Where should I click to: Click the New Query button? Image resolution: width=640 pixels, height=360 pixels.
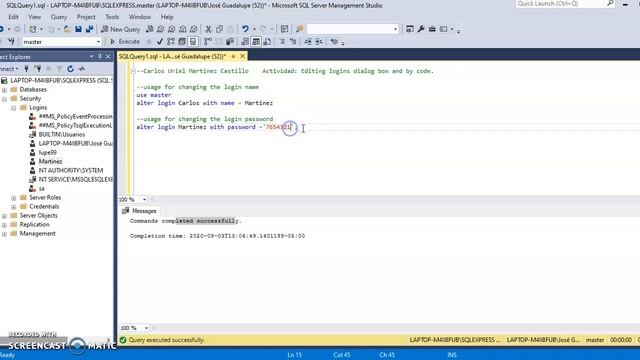click(x=120, y=29)
